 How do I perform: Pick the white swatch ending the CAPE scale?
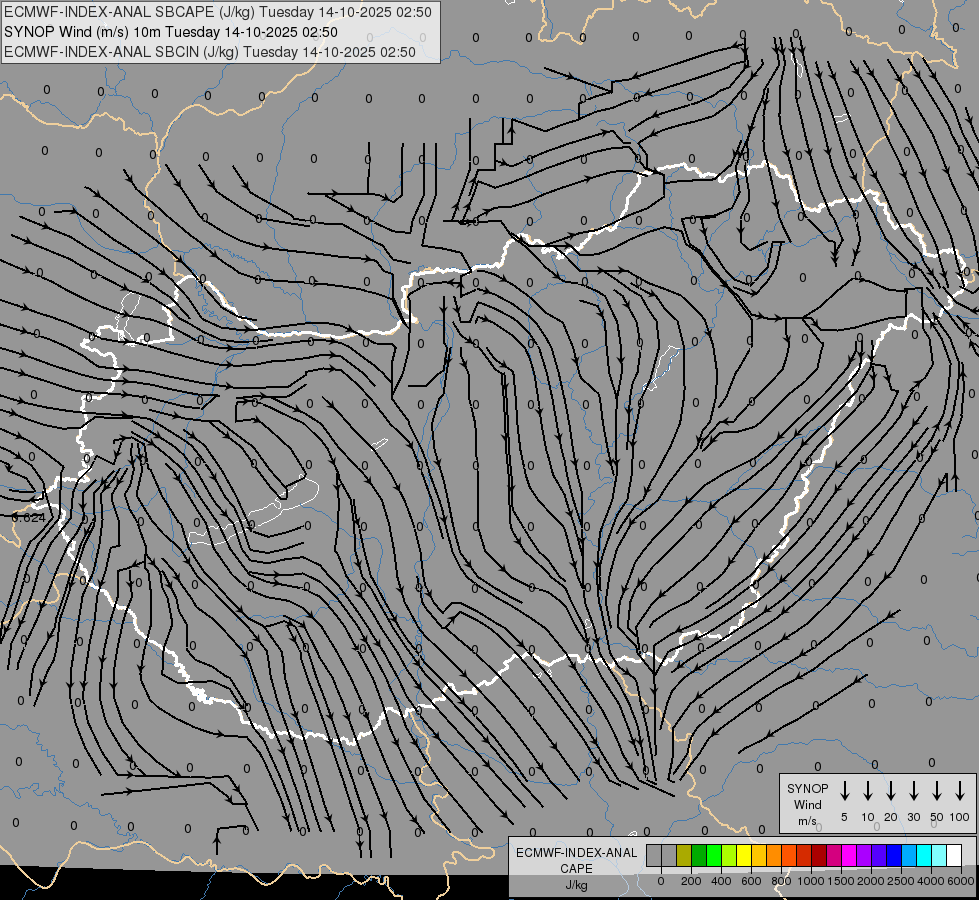(953, 855)
